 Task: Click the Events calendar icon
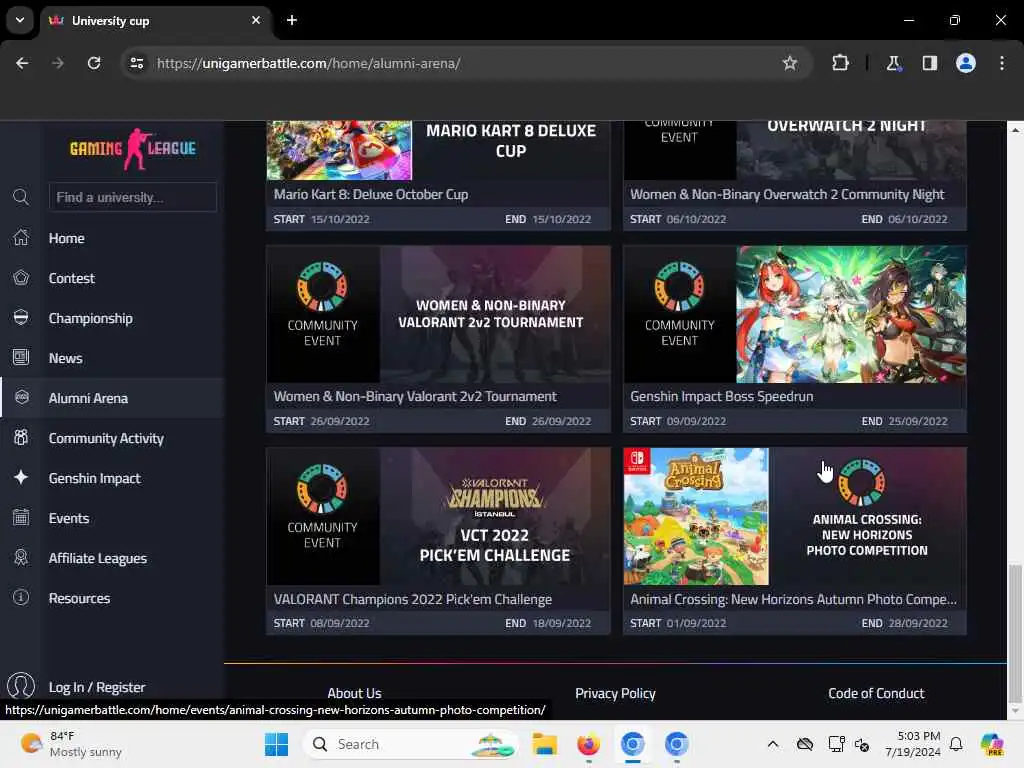pyautogui.click(x=21, y=517)
